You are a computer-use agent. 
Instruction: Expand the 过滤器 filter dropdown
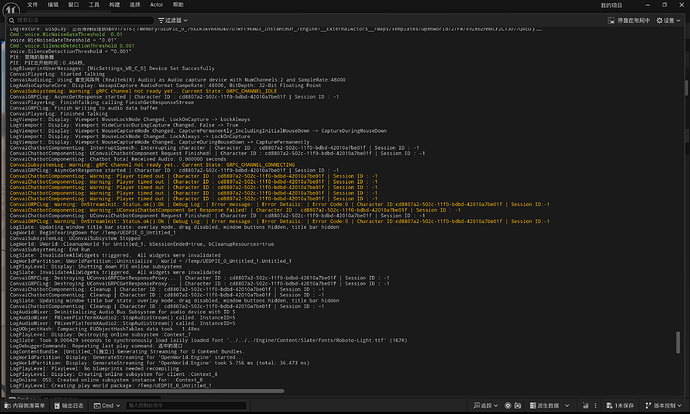point(173,20)
